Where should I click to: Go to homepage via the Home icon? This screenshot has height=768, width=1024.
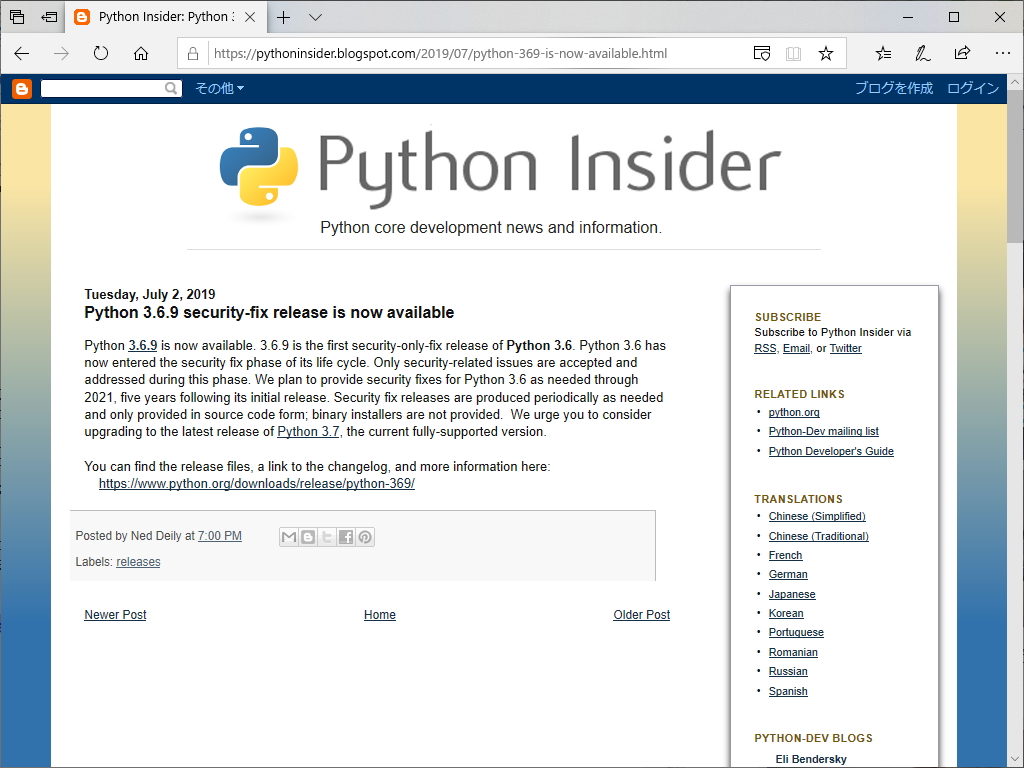point(140,52)
